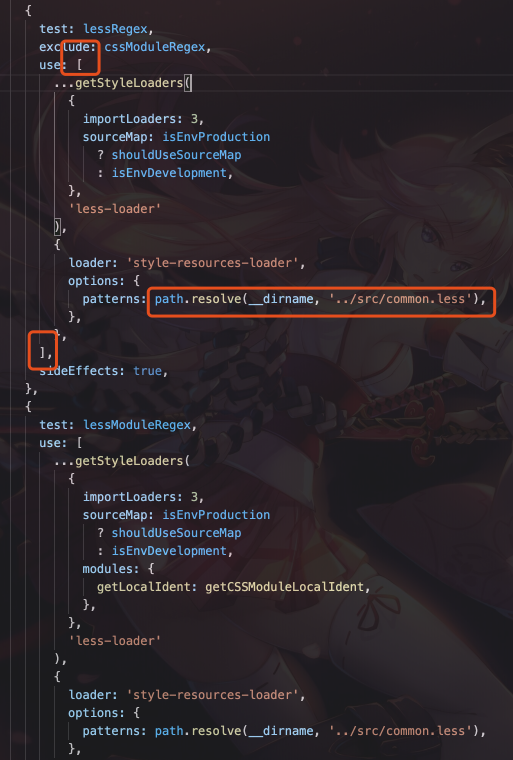Click the bottom '../src/common.less' path string
Viewport: 513px width, 760px height.
401,730
